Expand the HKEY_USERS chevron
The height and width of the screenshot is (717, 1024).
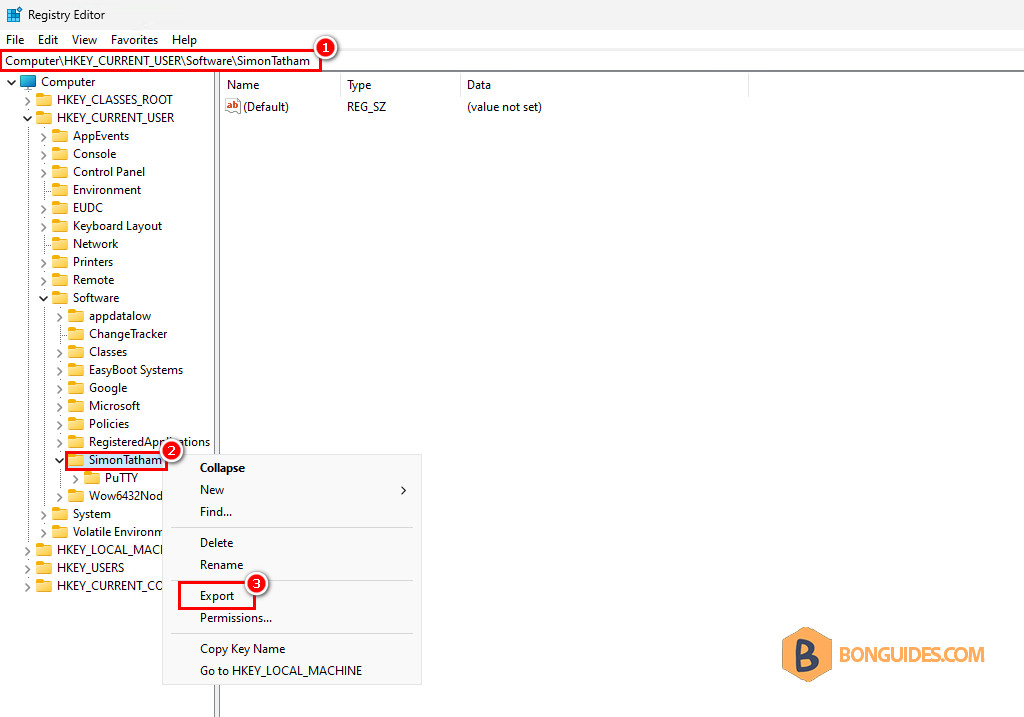click(x=27, y=569)
